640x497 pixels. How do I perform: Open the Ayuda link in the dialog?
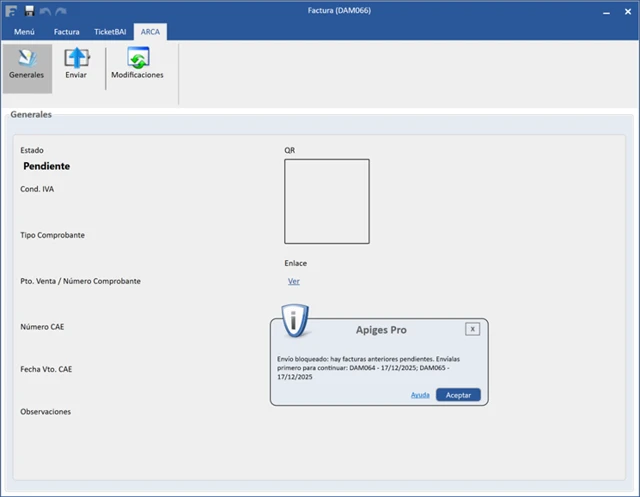(x=420, y=395)
